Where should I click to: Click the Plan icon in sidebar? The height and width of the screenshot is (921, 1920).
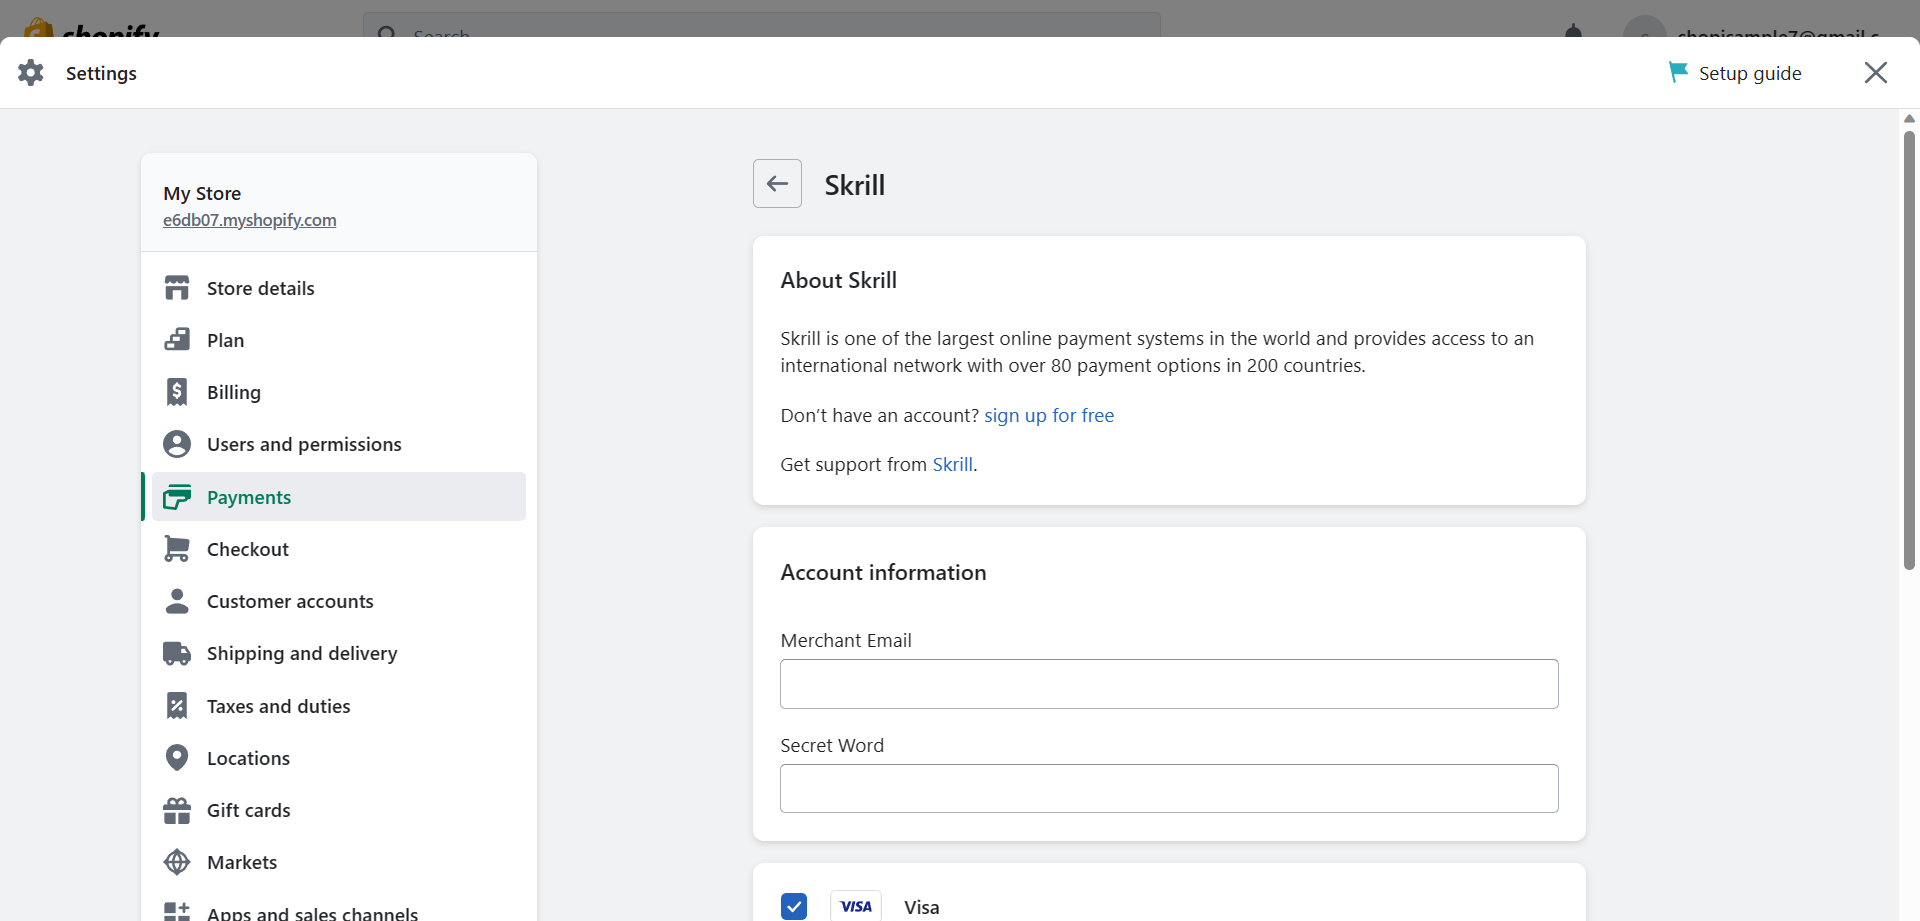177,340
